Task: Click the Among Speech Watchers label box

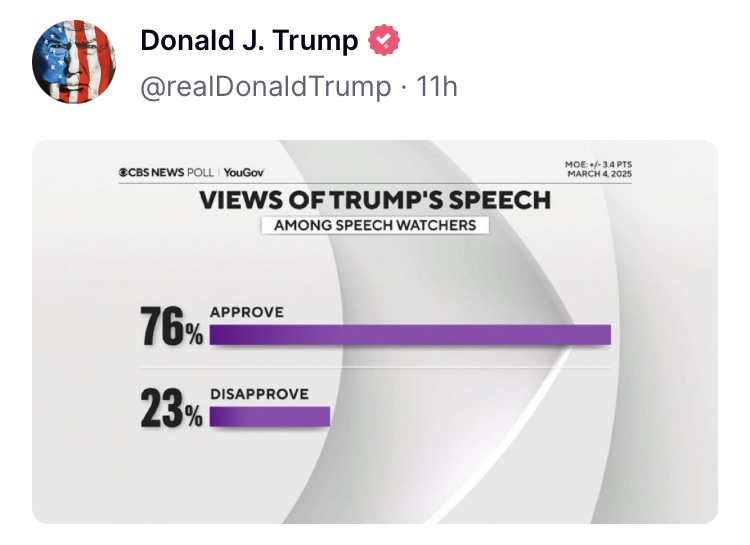Action: tap(375, 225)
